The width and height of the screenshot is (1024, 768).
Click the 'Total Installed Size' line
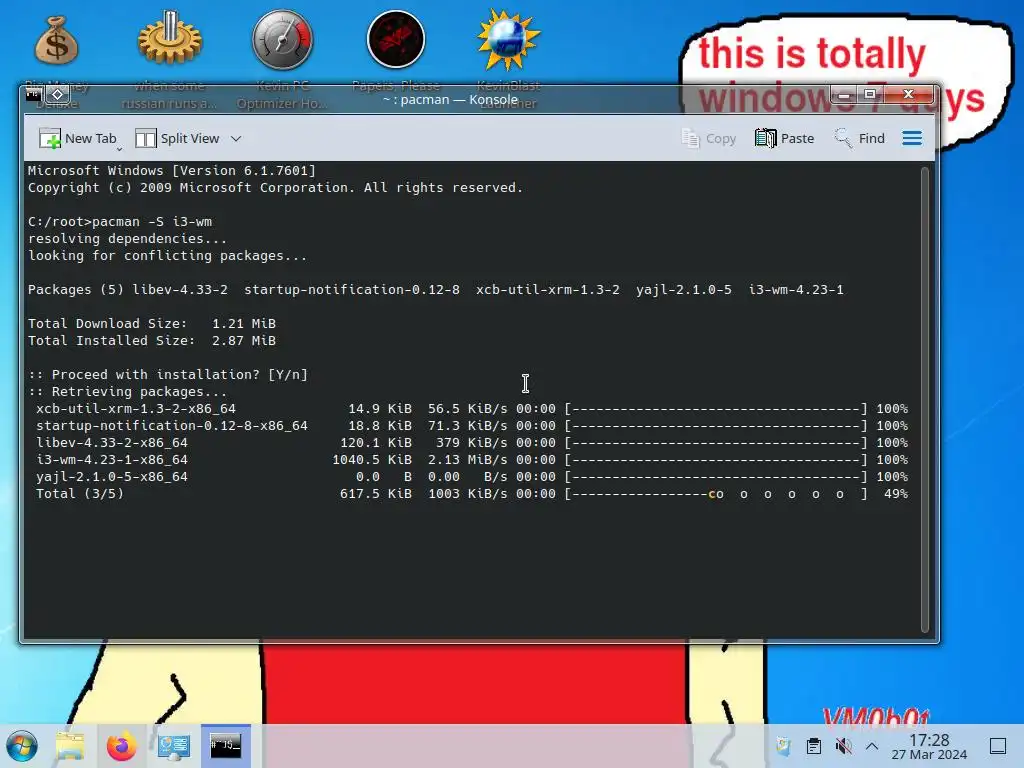[152, 340]
